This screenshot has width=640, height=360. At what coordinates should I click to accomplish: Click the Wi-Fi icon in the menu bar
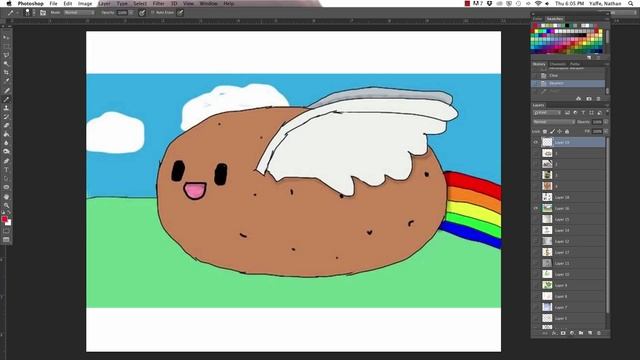538,3
